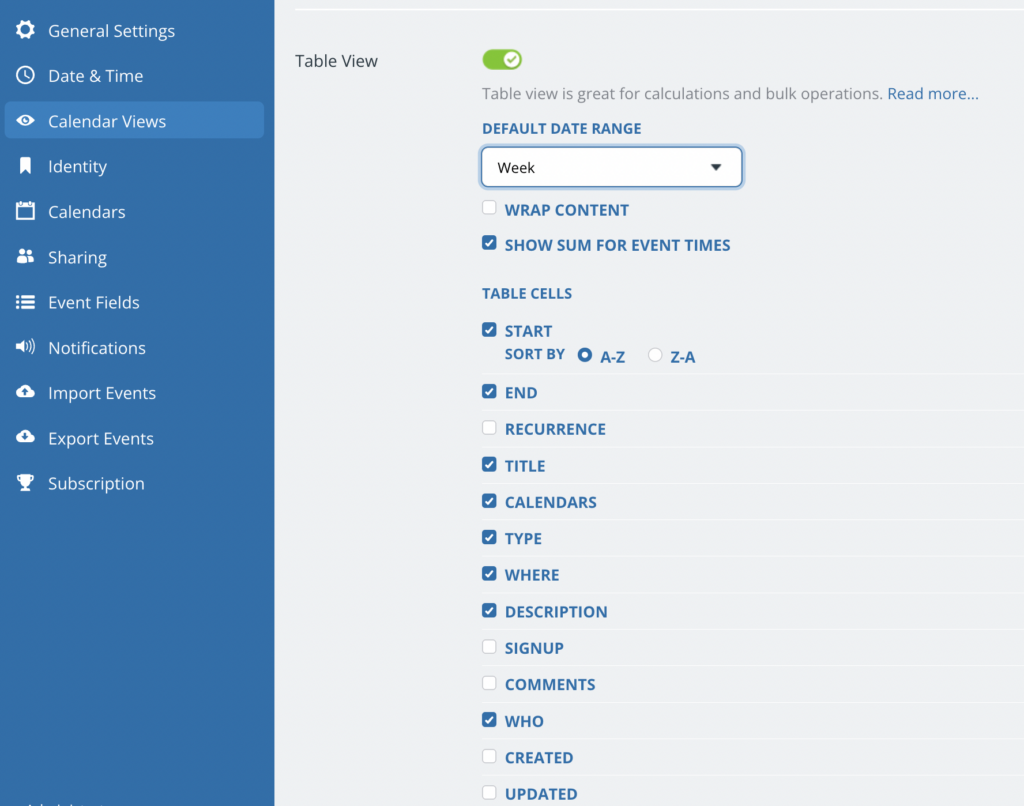Uncheck the Description checkbox
This screenshot has height=806, width=1024.
tap(489, 610)
